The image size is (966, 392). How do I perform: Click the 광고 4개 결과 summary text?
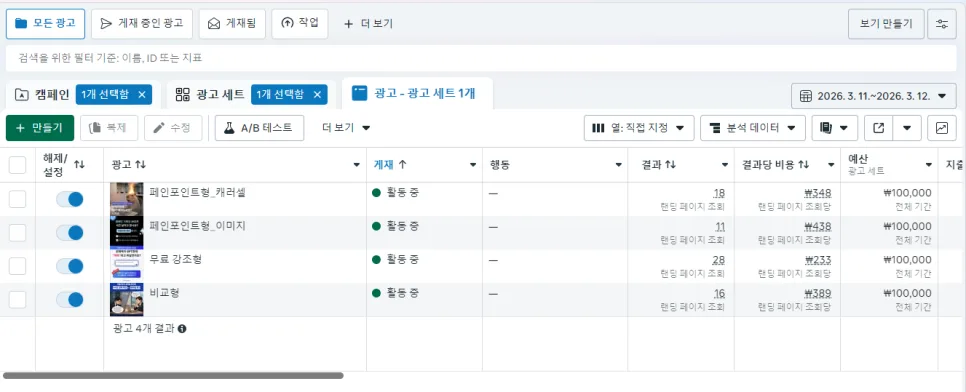(144, 329)
